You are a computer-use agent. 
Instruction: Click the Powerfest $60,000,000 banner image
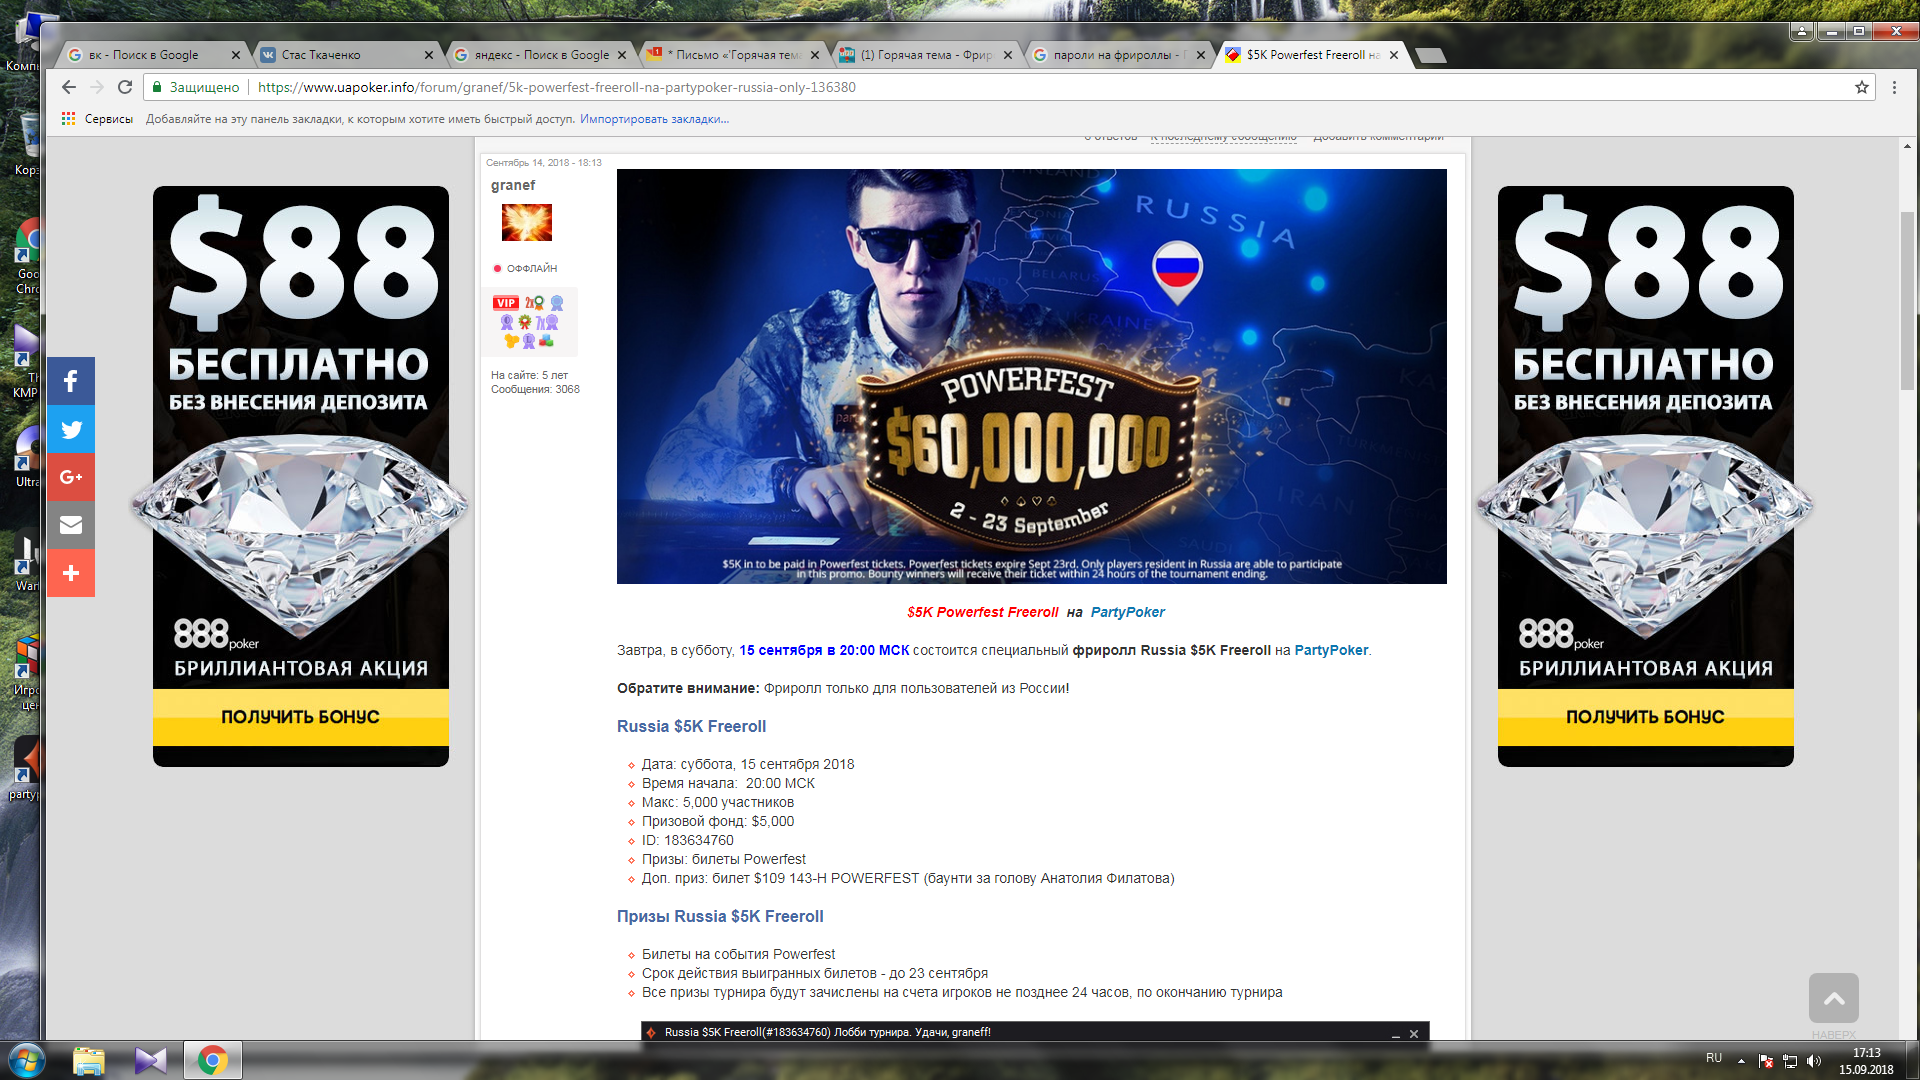tap(1031, 376)
